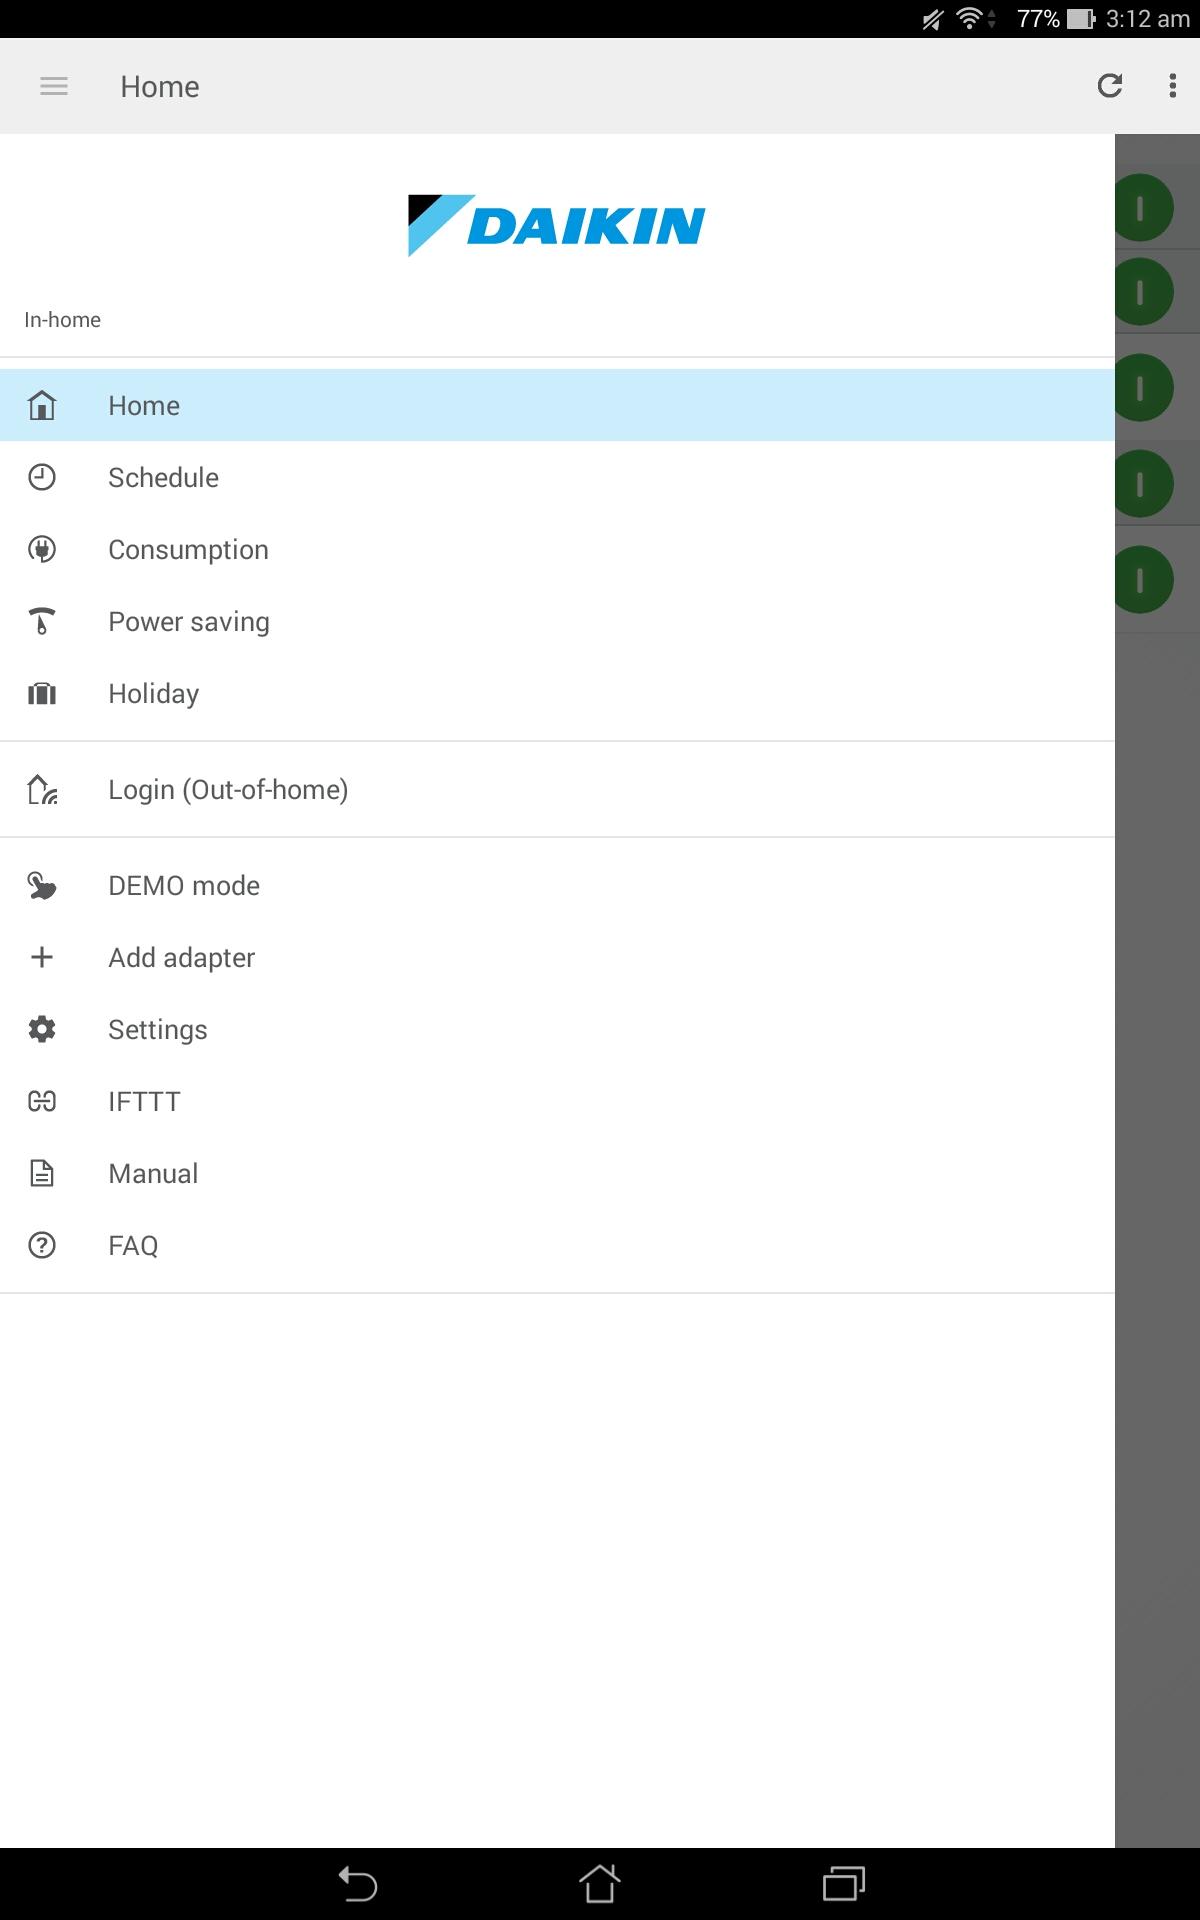Click the clock icon beside Schedule
The width and height of the screenshot is (1200, 1920).
[x=42, y=477]
